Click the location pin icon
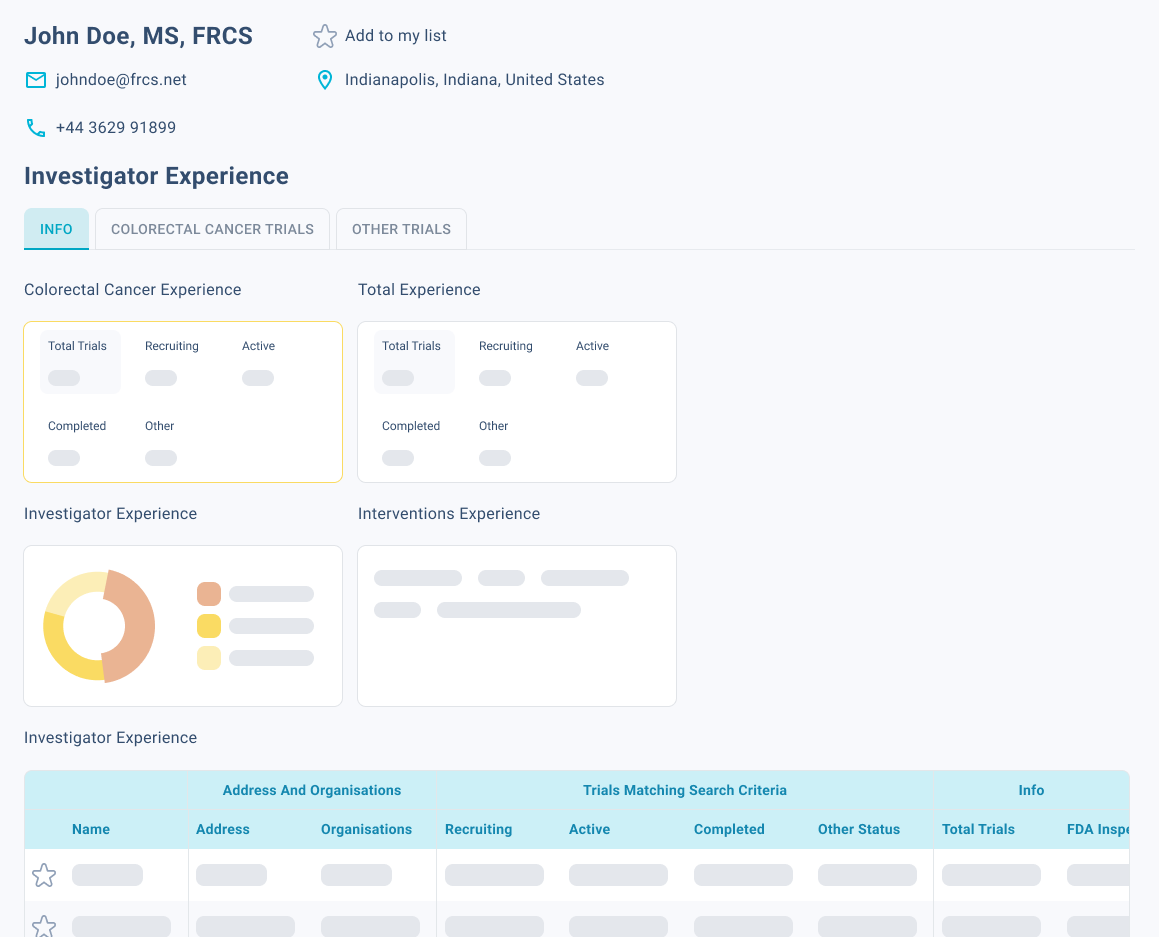 point(325,80)
